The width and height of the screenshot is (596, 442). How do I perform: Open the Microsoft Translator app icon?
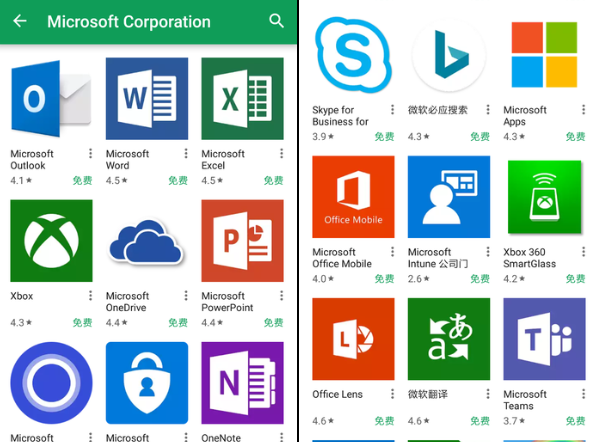[x=449, y=339]
